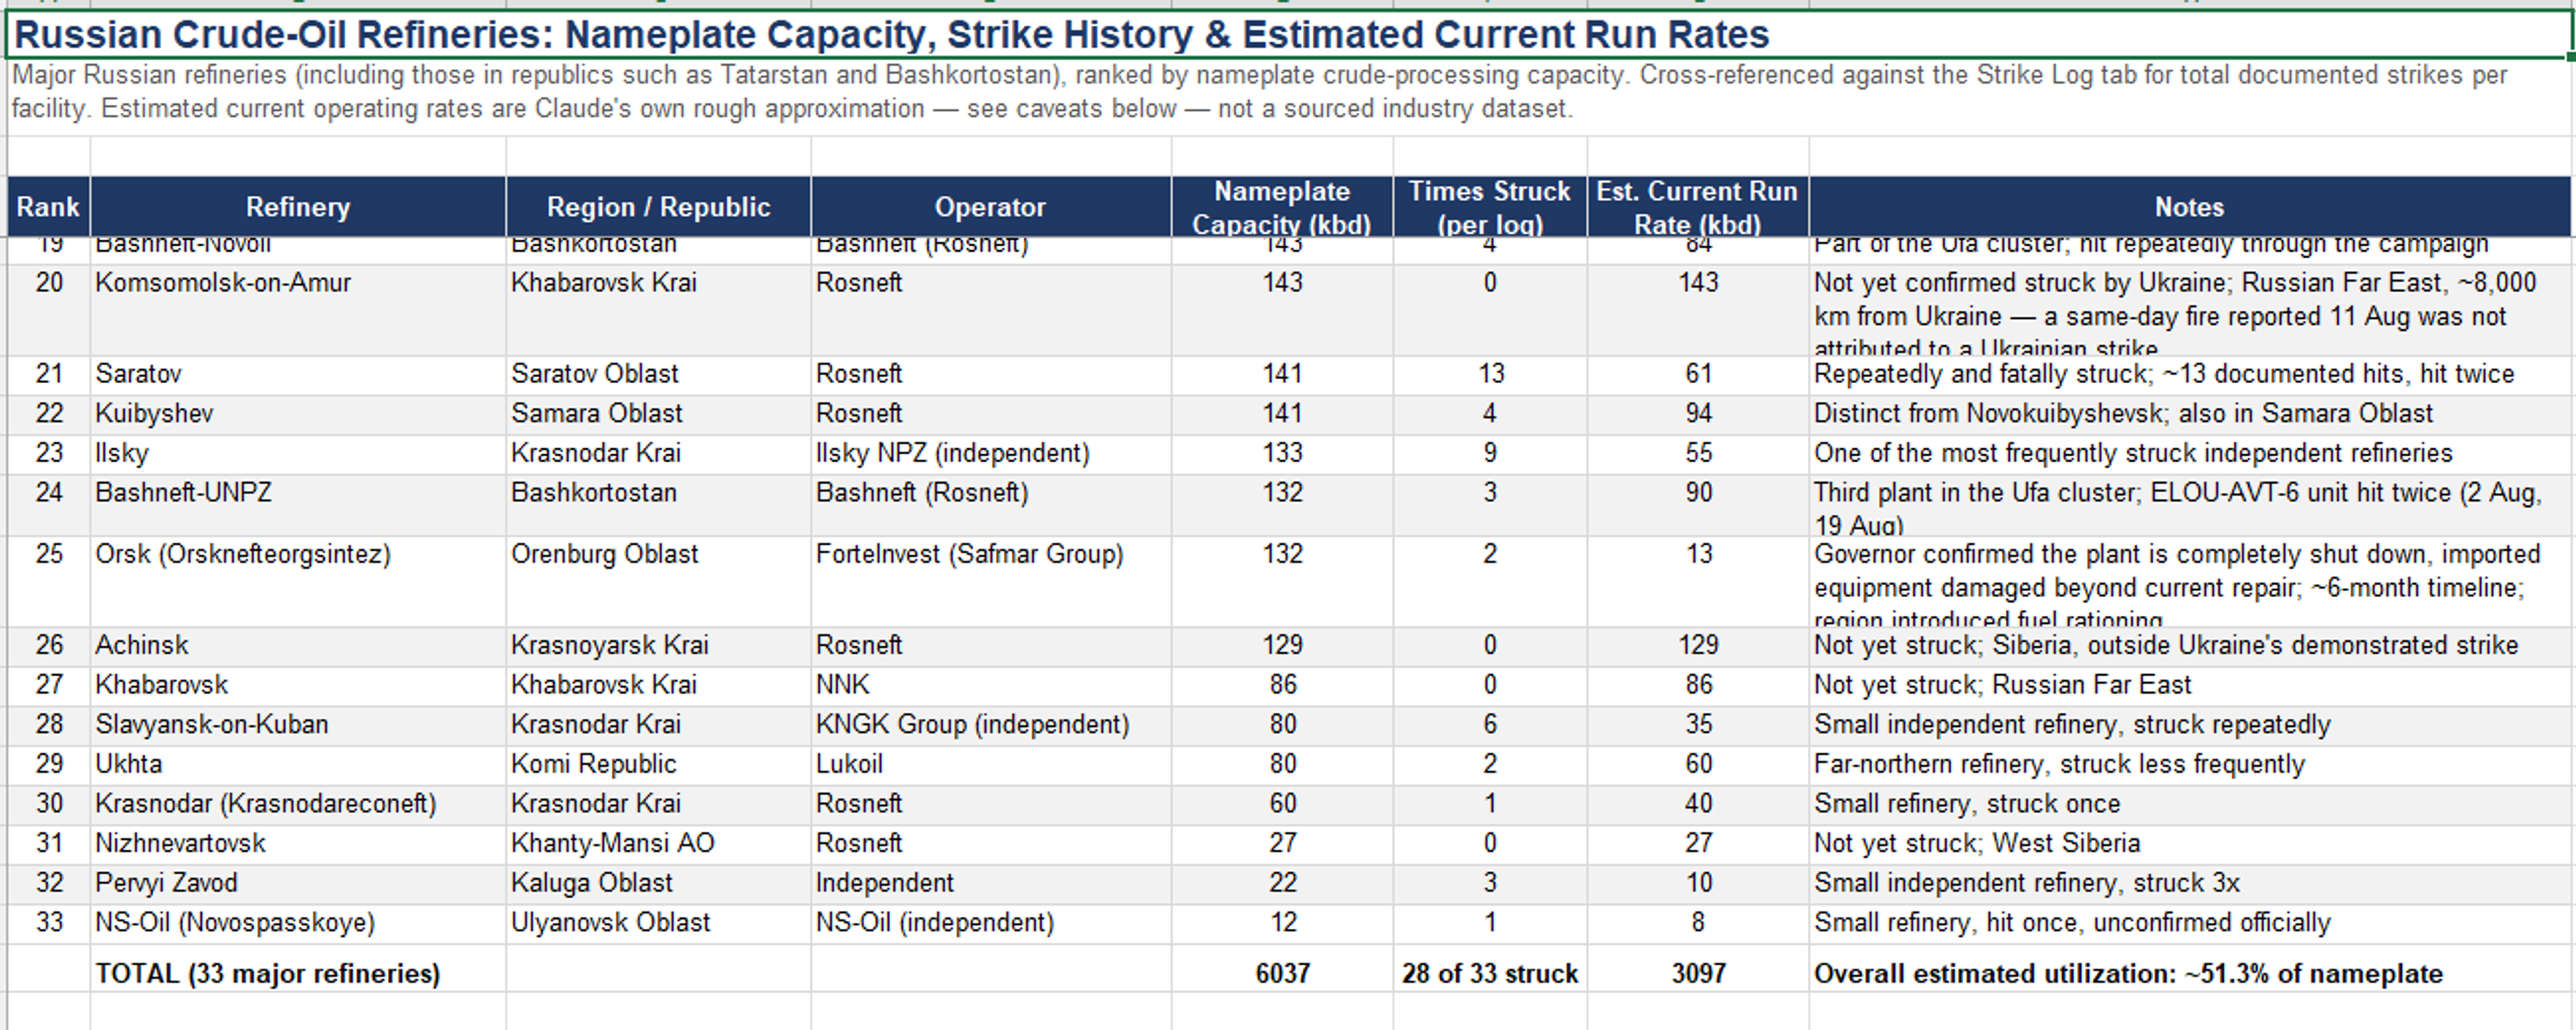Click the 'Refinery' column header
The image size is (2576, 1030).
click(x=298, y=207)
